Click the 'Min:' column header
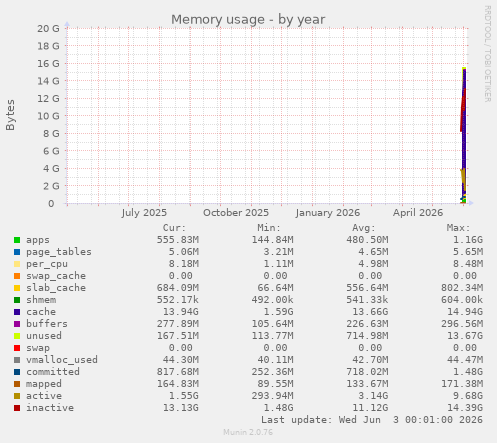Viewport: 497px width, 443px height. pos(269,228)
